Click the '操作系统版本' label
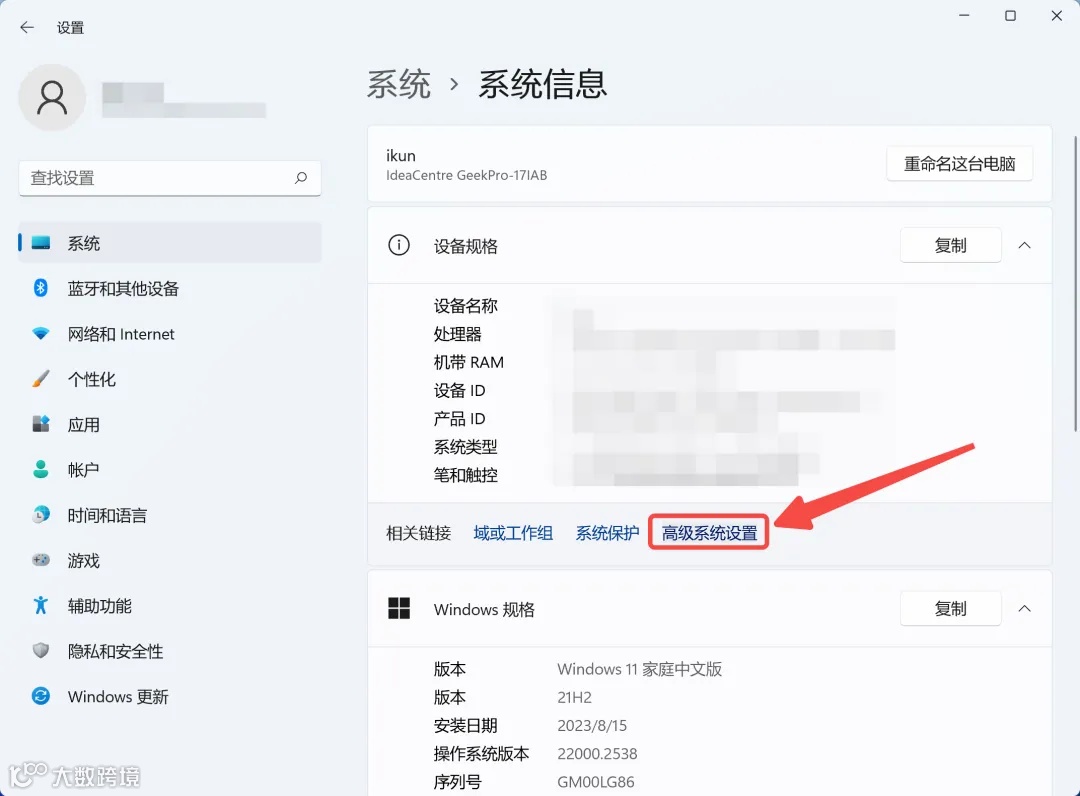The height and width of the screenshot is (796, 1080). (x=481, y=754)
